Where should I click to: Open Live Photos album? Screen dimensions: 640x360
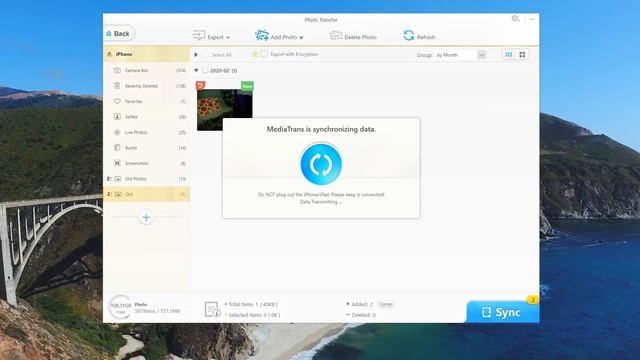(147, 132)
